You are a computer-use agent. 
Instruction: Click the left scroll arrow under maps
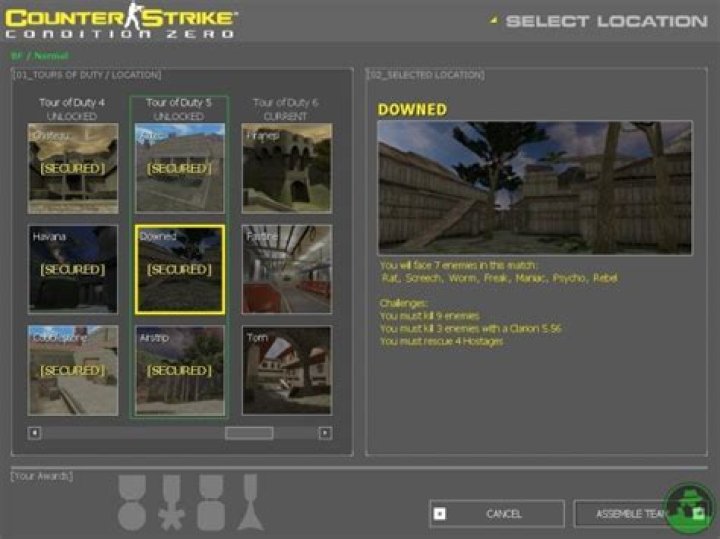coord(35,433)
